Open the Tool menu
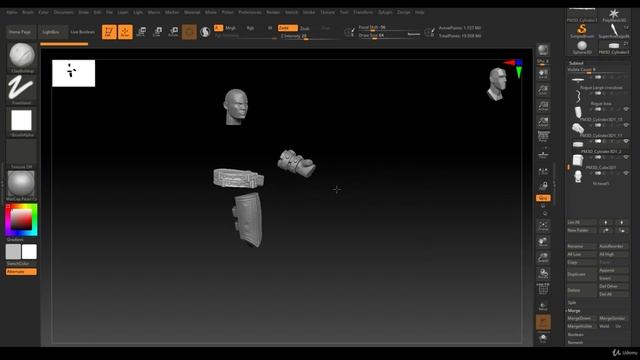This screenshot has height=360, width=640. click(344, 12)
